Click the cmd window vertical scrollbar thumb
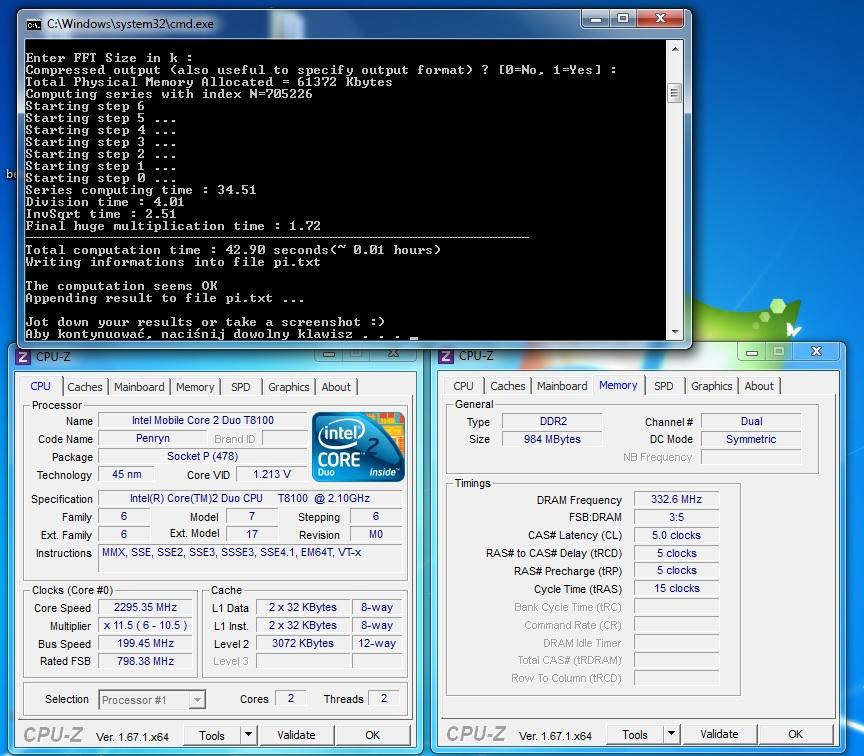This screenshot has height=756, width=864. [x=675, y=93]
